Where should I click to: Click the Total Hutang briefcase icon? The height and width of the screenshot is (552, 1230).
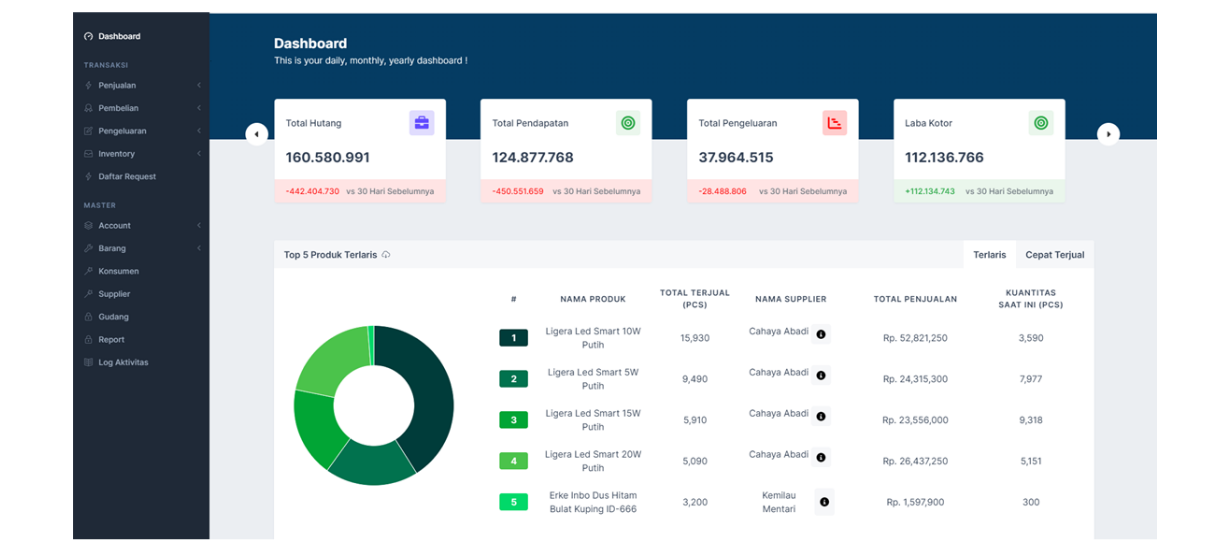tap(421, 123)
